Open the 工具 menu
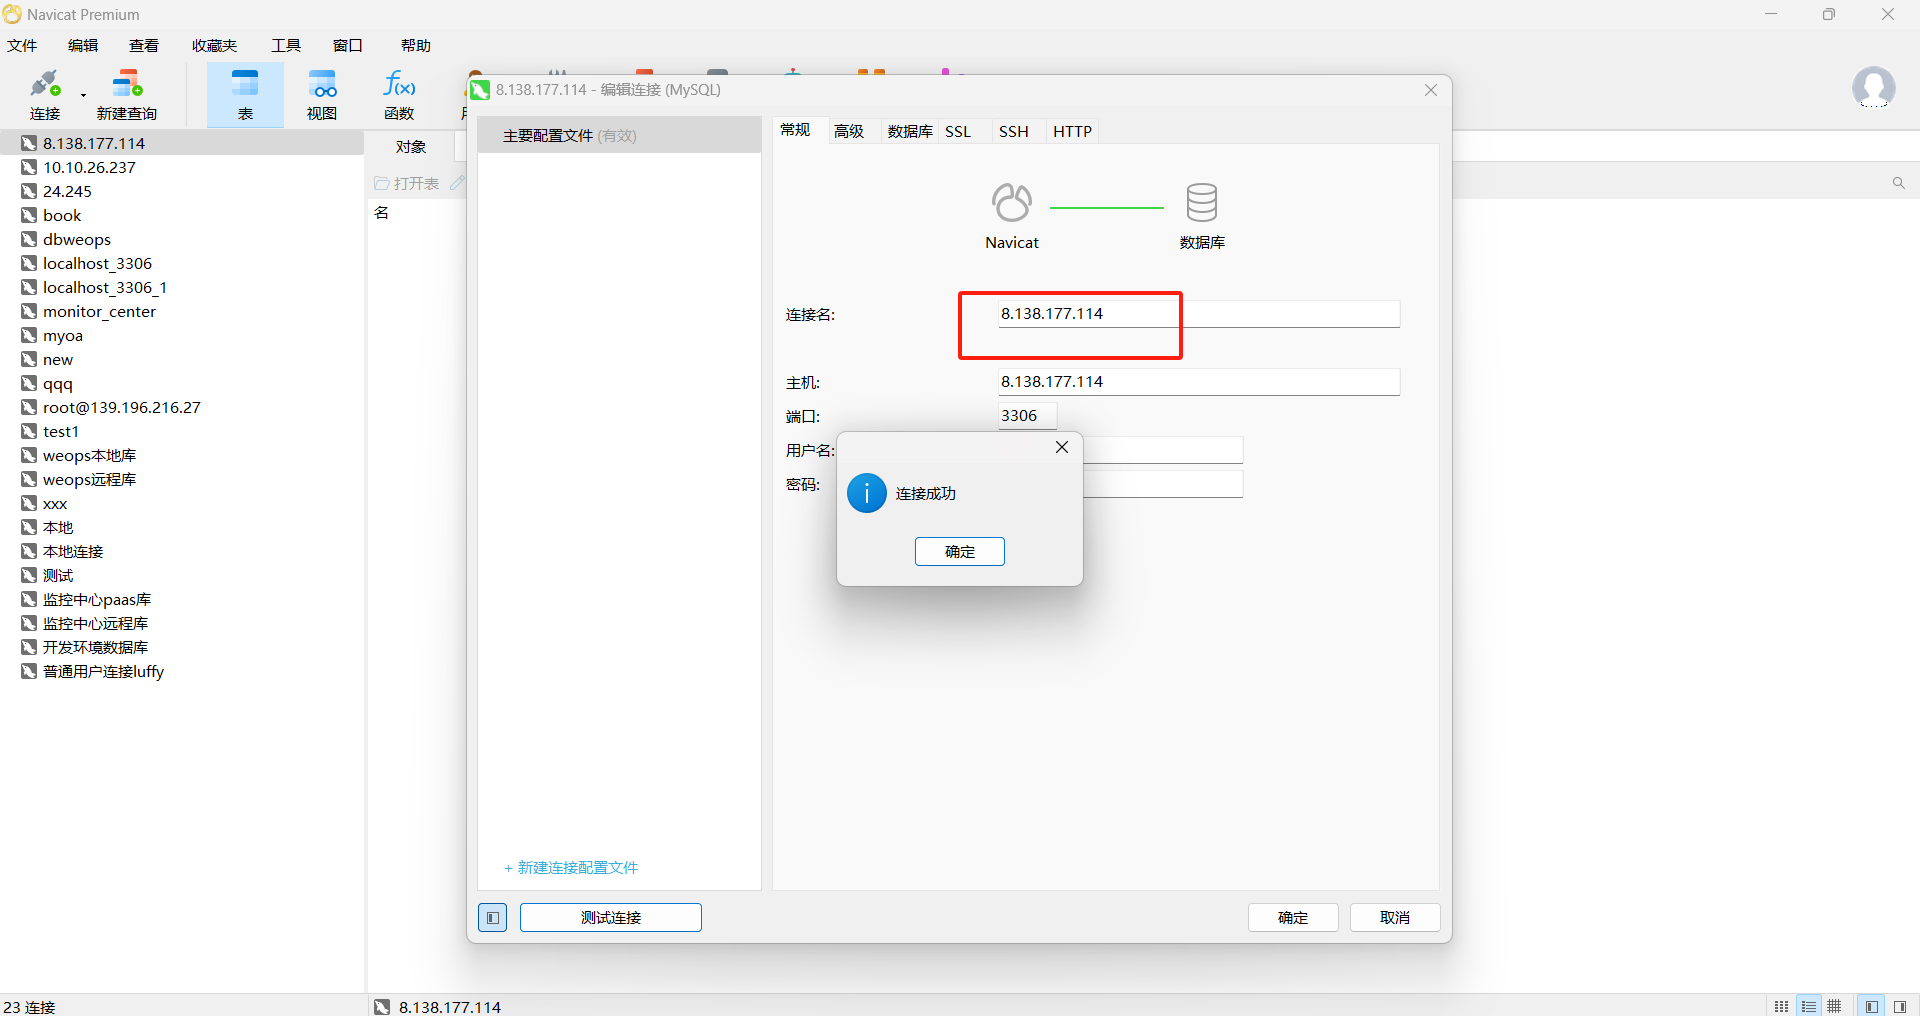This screenshot has height=1016, width=1920. click(286, 45)
